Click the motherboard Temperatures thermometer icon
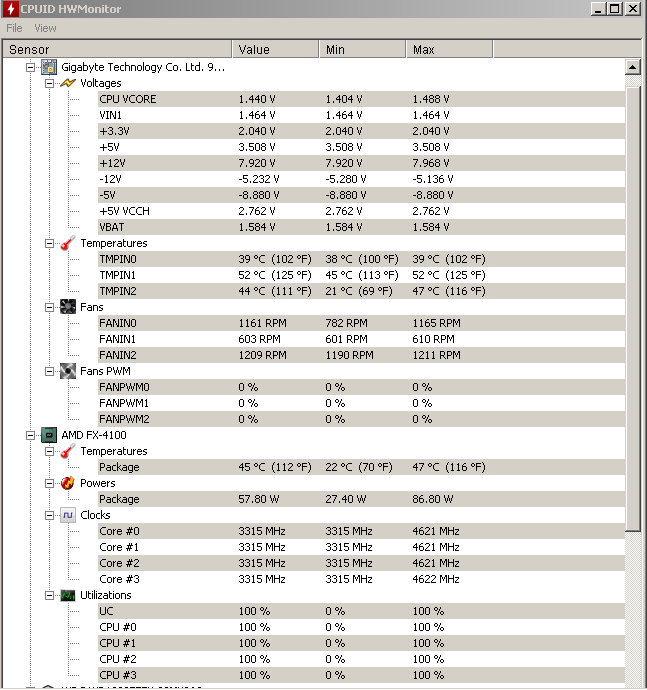647x690 pixels. [x=68, y=243]
